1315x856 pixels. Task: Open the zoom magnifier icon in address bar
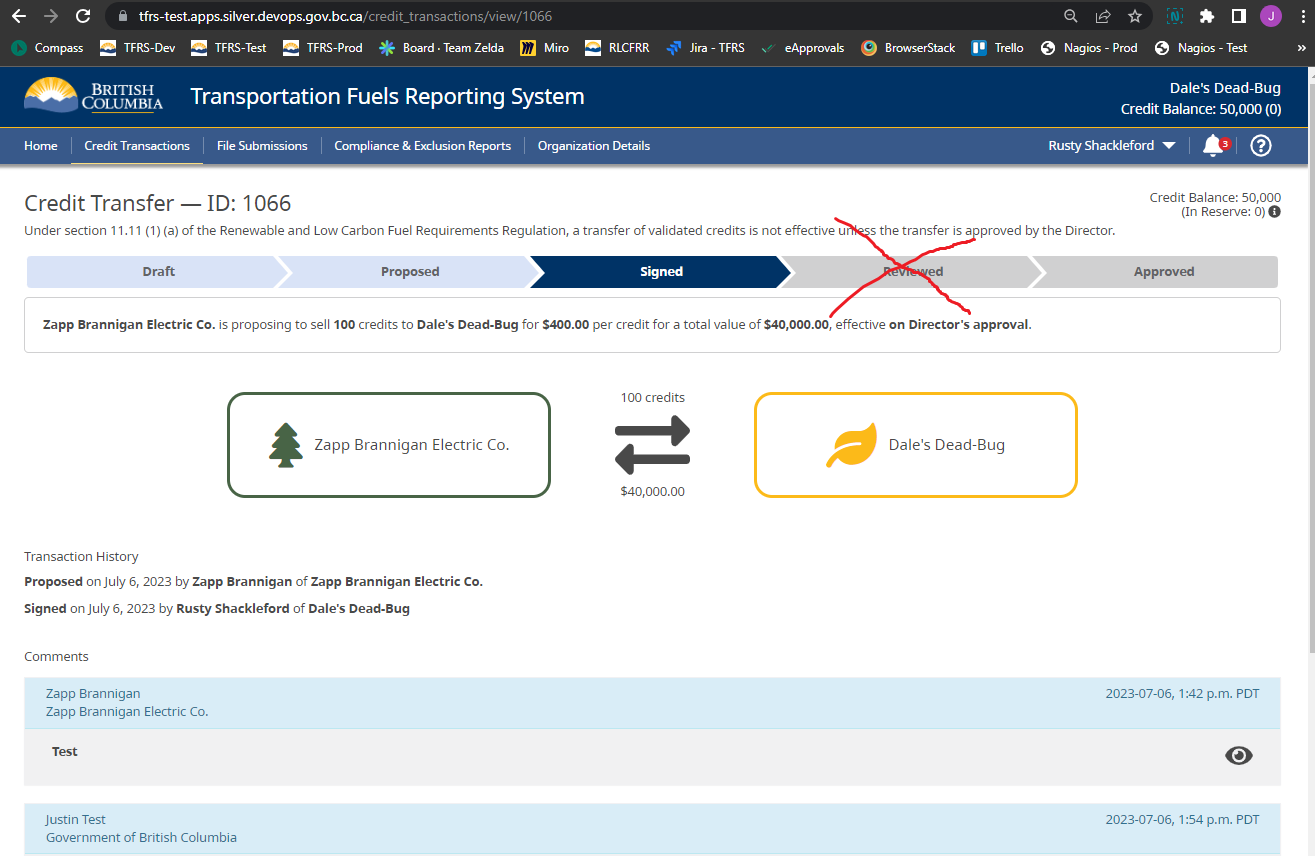click(1071, 16)
